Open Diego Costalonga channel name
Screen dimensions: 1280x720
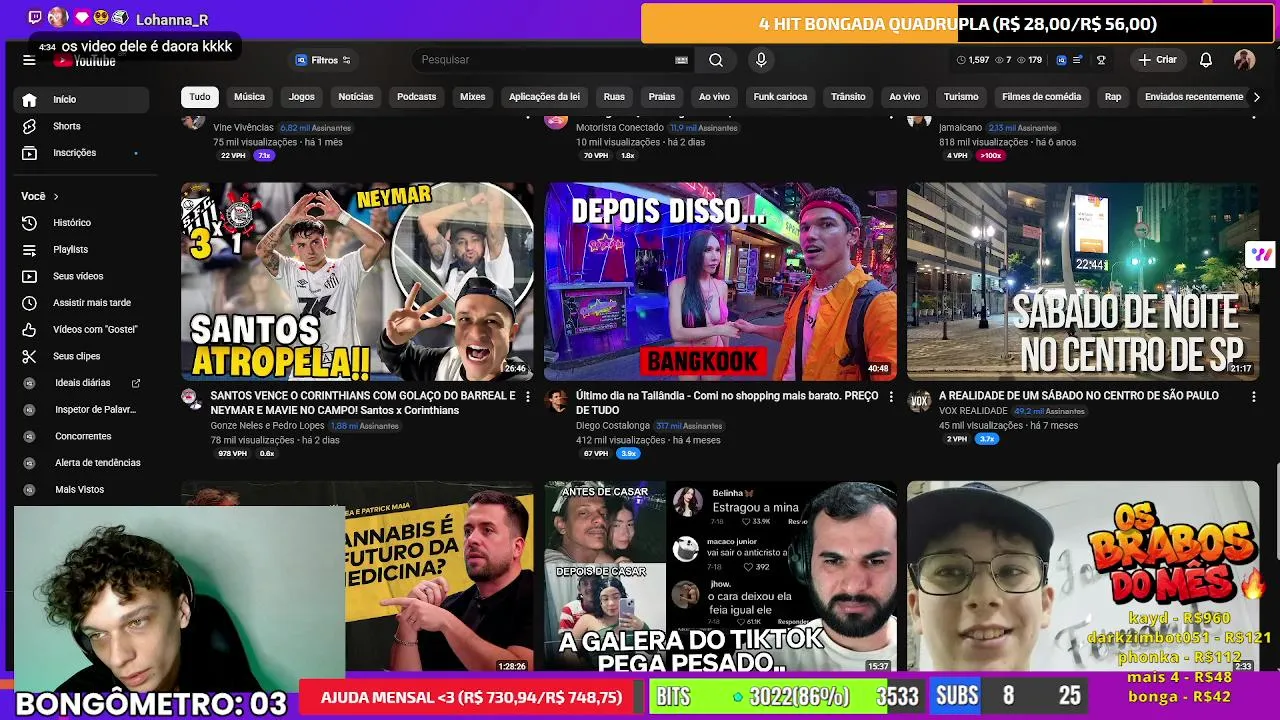point(613,426)
